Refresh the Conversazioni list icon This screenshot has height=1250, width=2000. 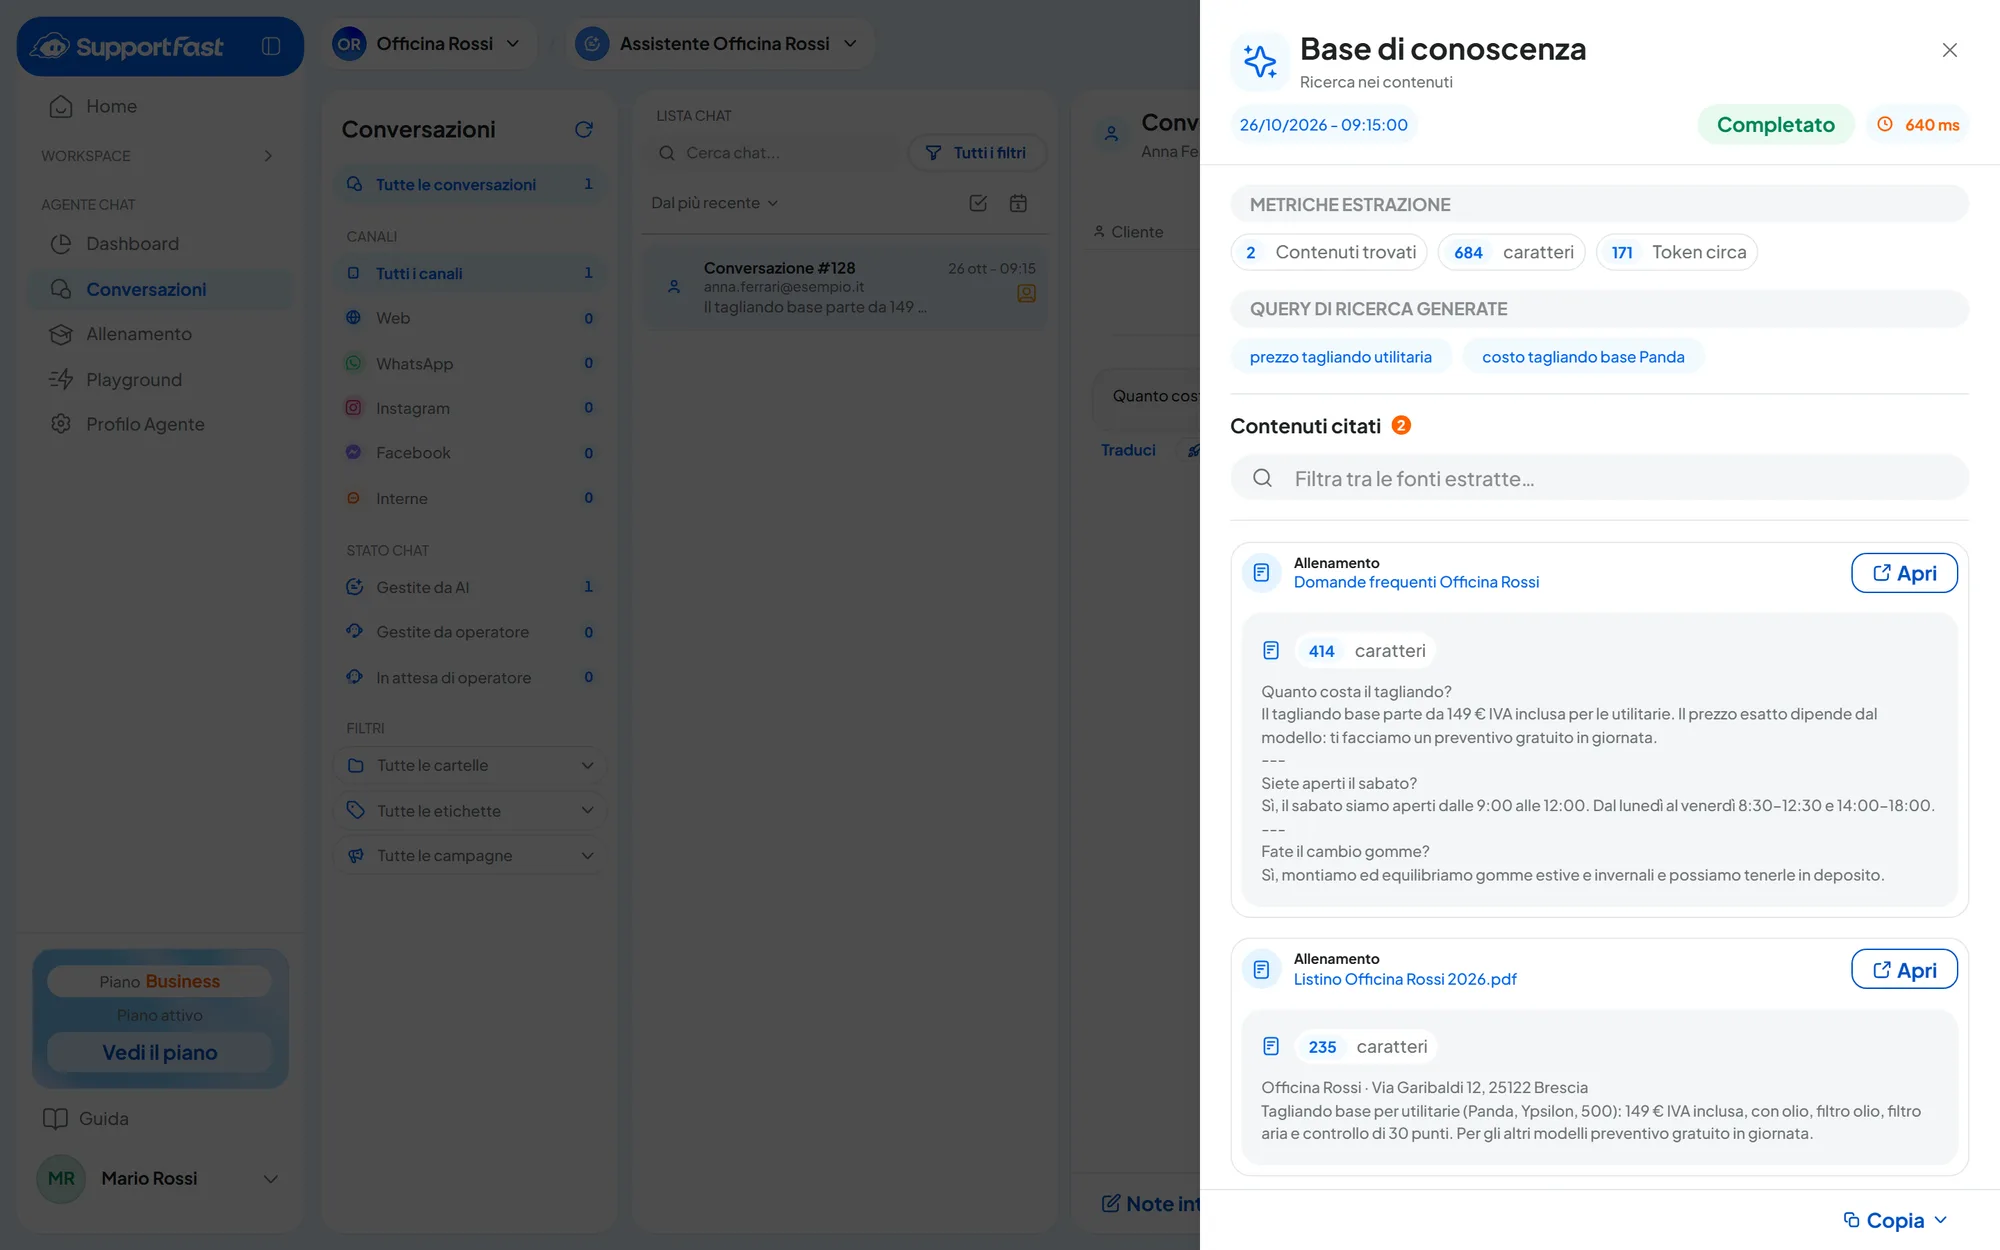click(584, 129)
